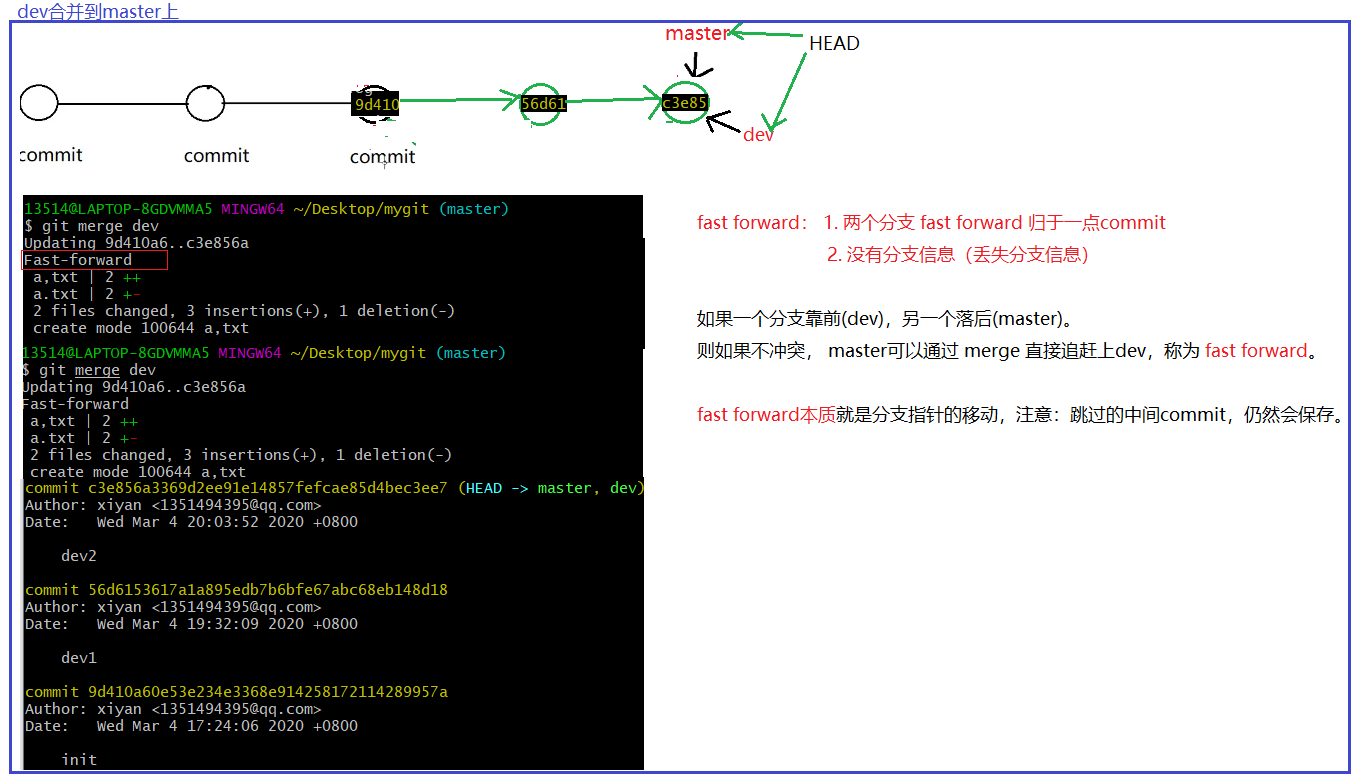This screenshot has width=1358, height=778.
Task: Click the commit c3e856a hash line
Action: [x=236, y=488]
